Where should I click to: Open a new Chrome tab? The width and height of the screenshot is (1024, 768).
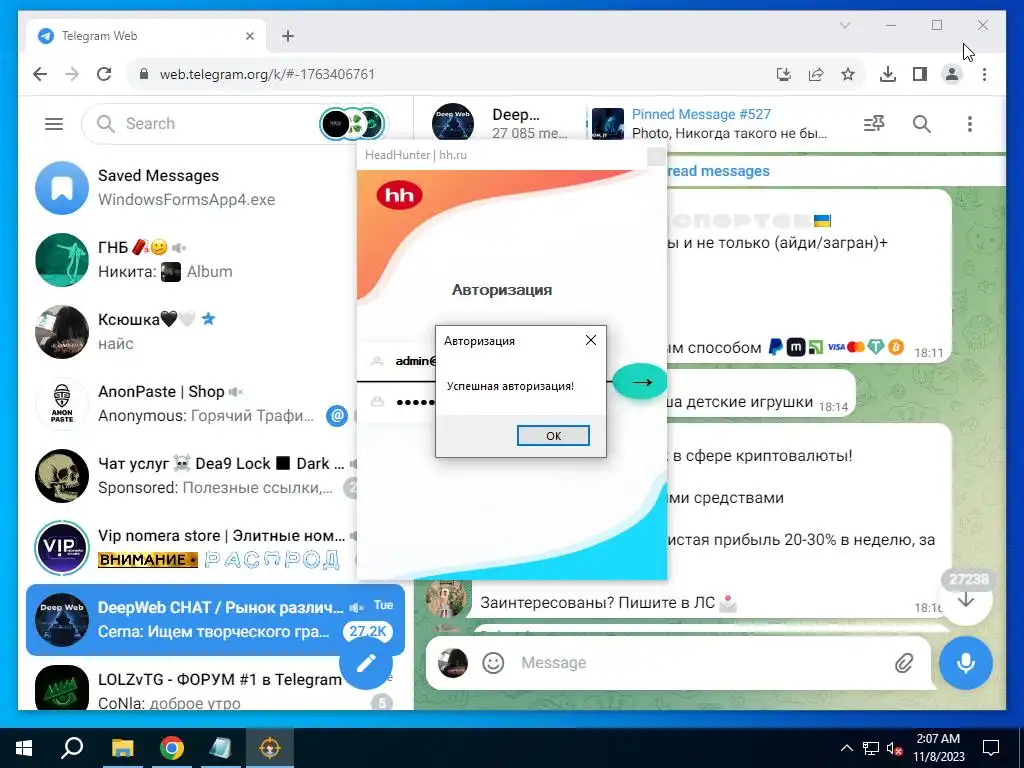click(288, 36)
